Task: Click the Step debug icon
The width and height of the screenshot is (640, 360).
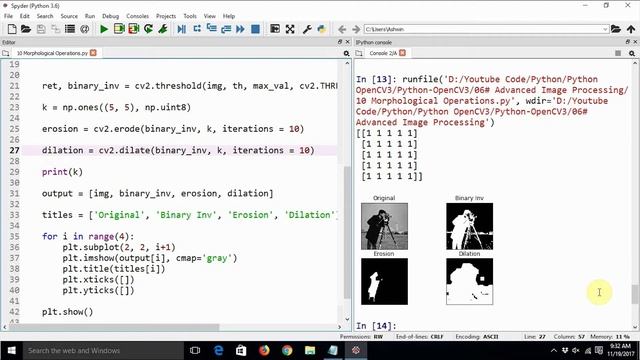Action: 197,29
